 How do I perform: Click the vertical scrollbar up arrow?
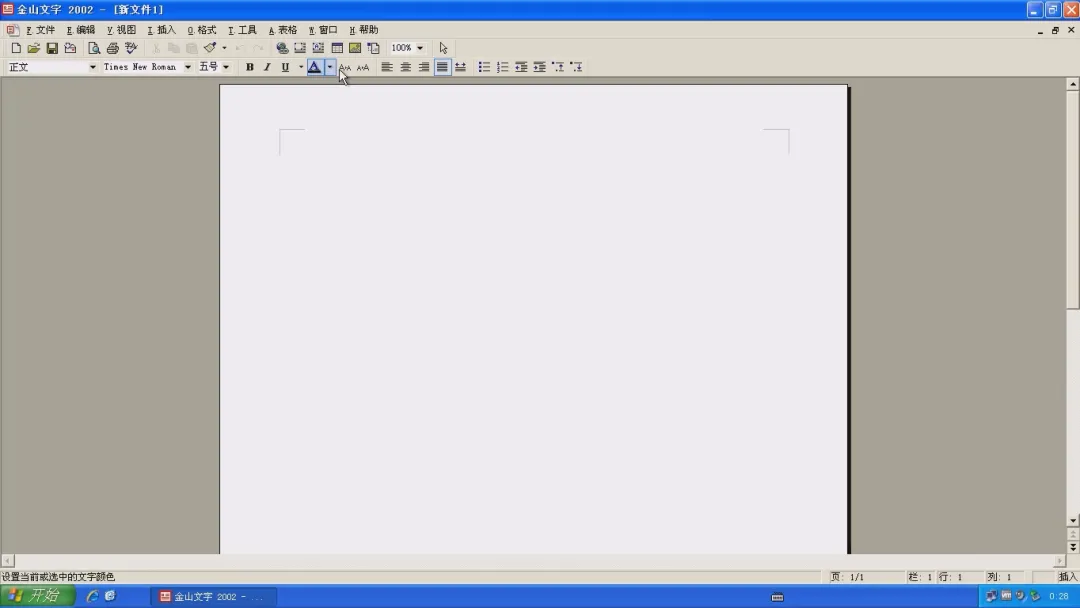(1072, 84)
